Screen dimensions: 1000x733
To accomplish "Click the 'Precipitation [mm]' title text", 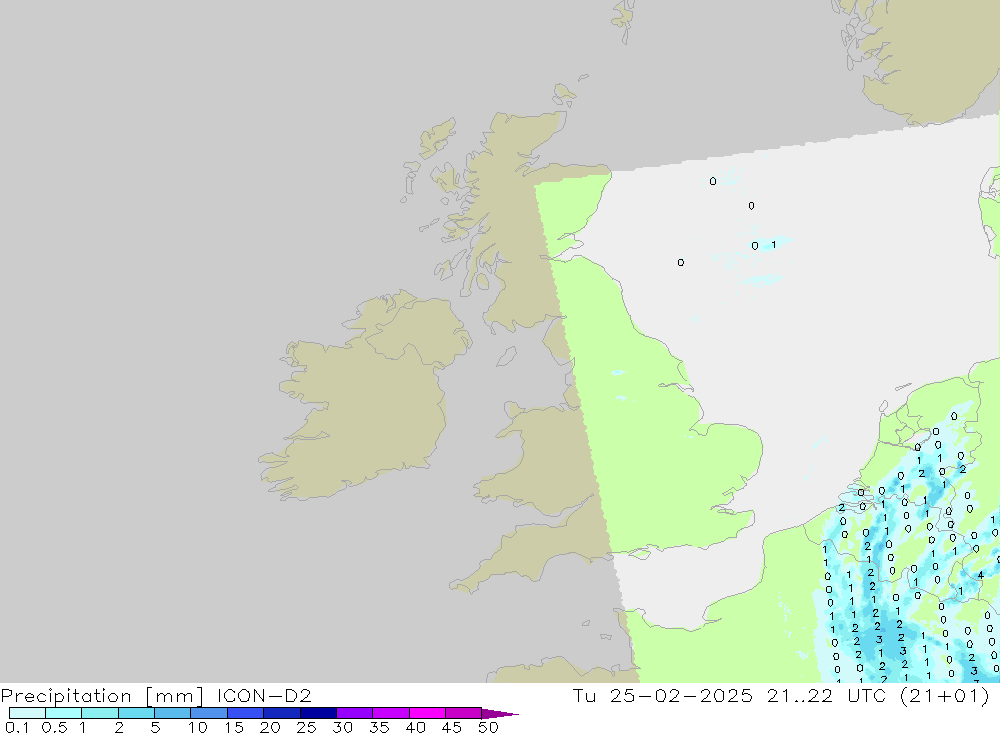I will [103, 696].
